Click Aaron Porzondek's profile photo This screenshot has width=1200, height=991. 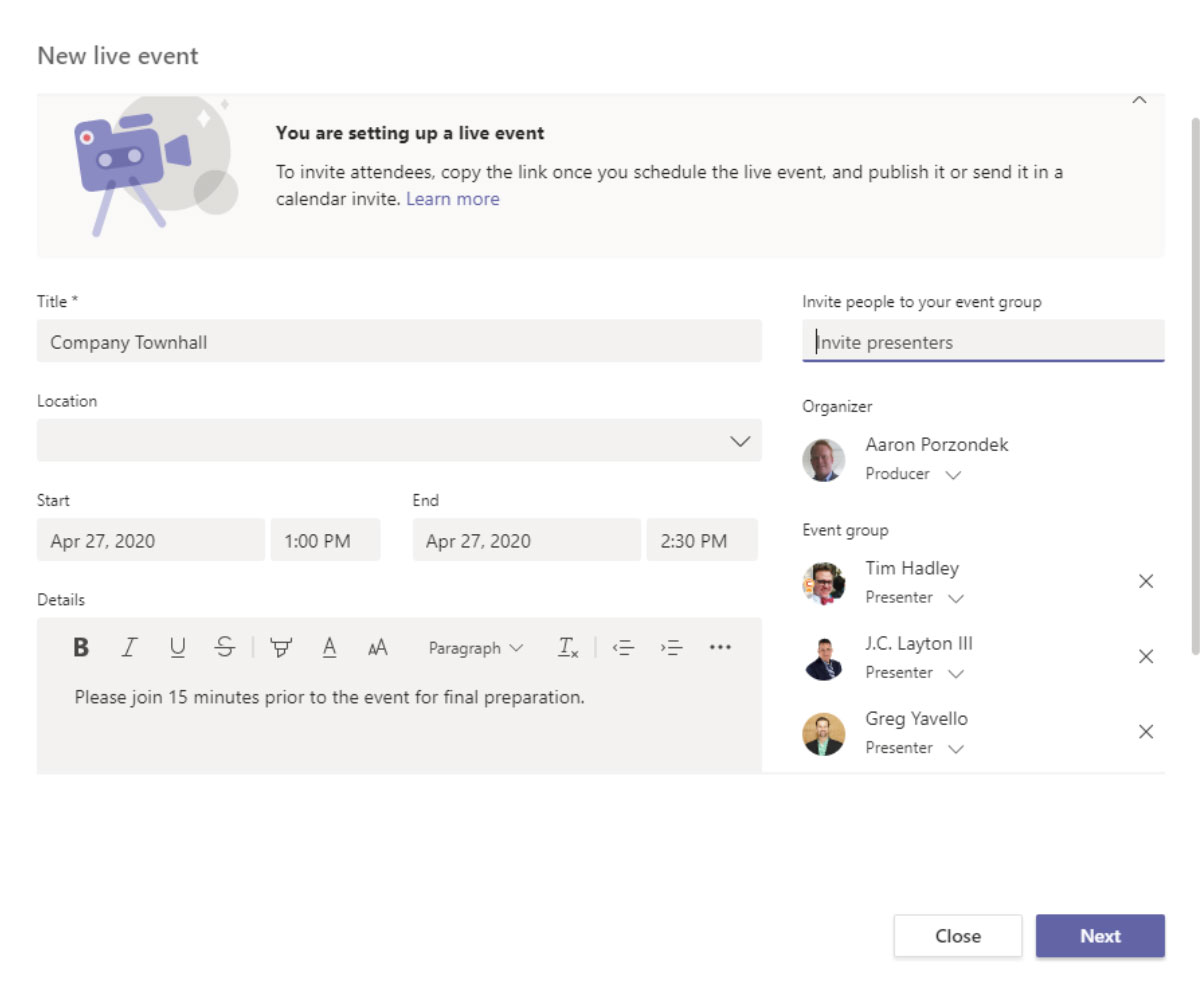pos(824,460)
